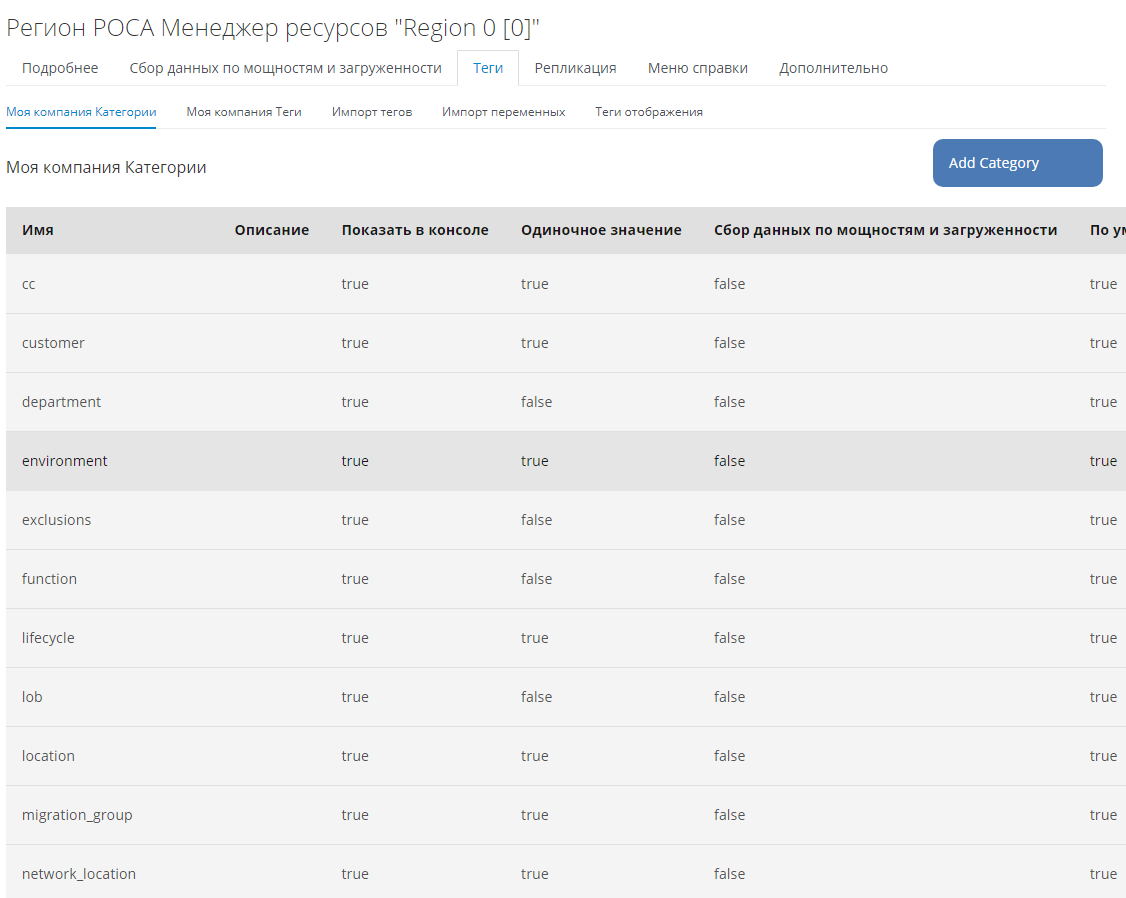
Task: Switch to Моя компания Теги sub-tab
Action: [244, 112]
